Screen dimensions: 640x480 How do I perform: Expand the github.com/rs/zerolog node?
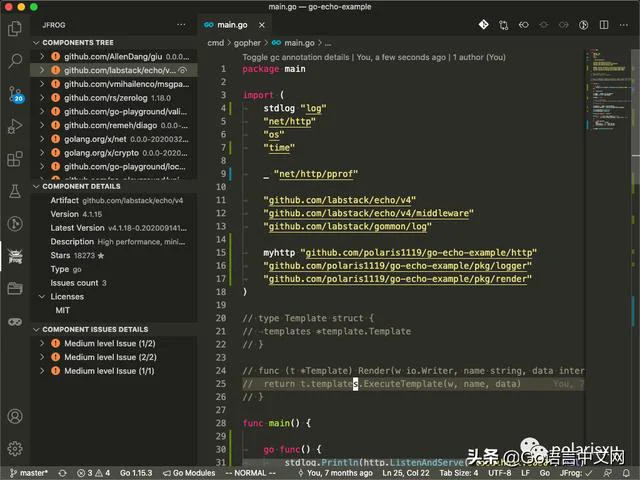pyautogui.click(x=42, y=98)
